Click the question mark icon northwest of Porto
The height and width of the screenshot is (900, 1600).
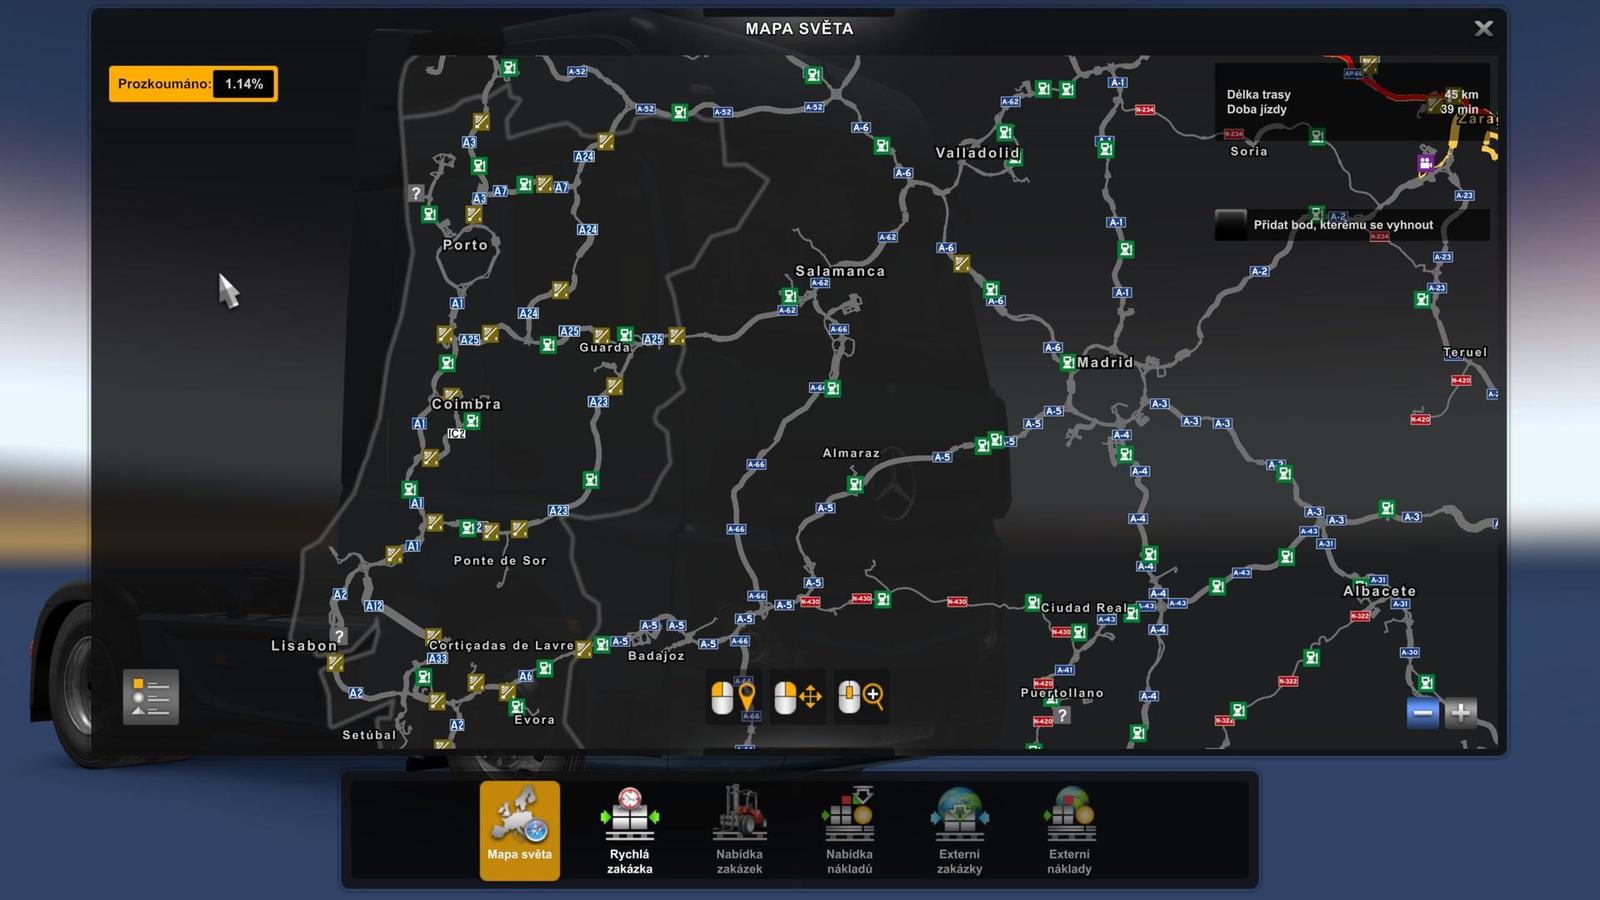[x=416, y=193]
